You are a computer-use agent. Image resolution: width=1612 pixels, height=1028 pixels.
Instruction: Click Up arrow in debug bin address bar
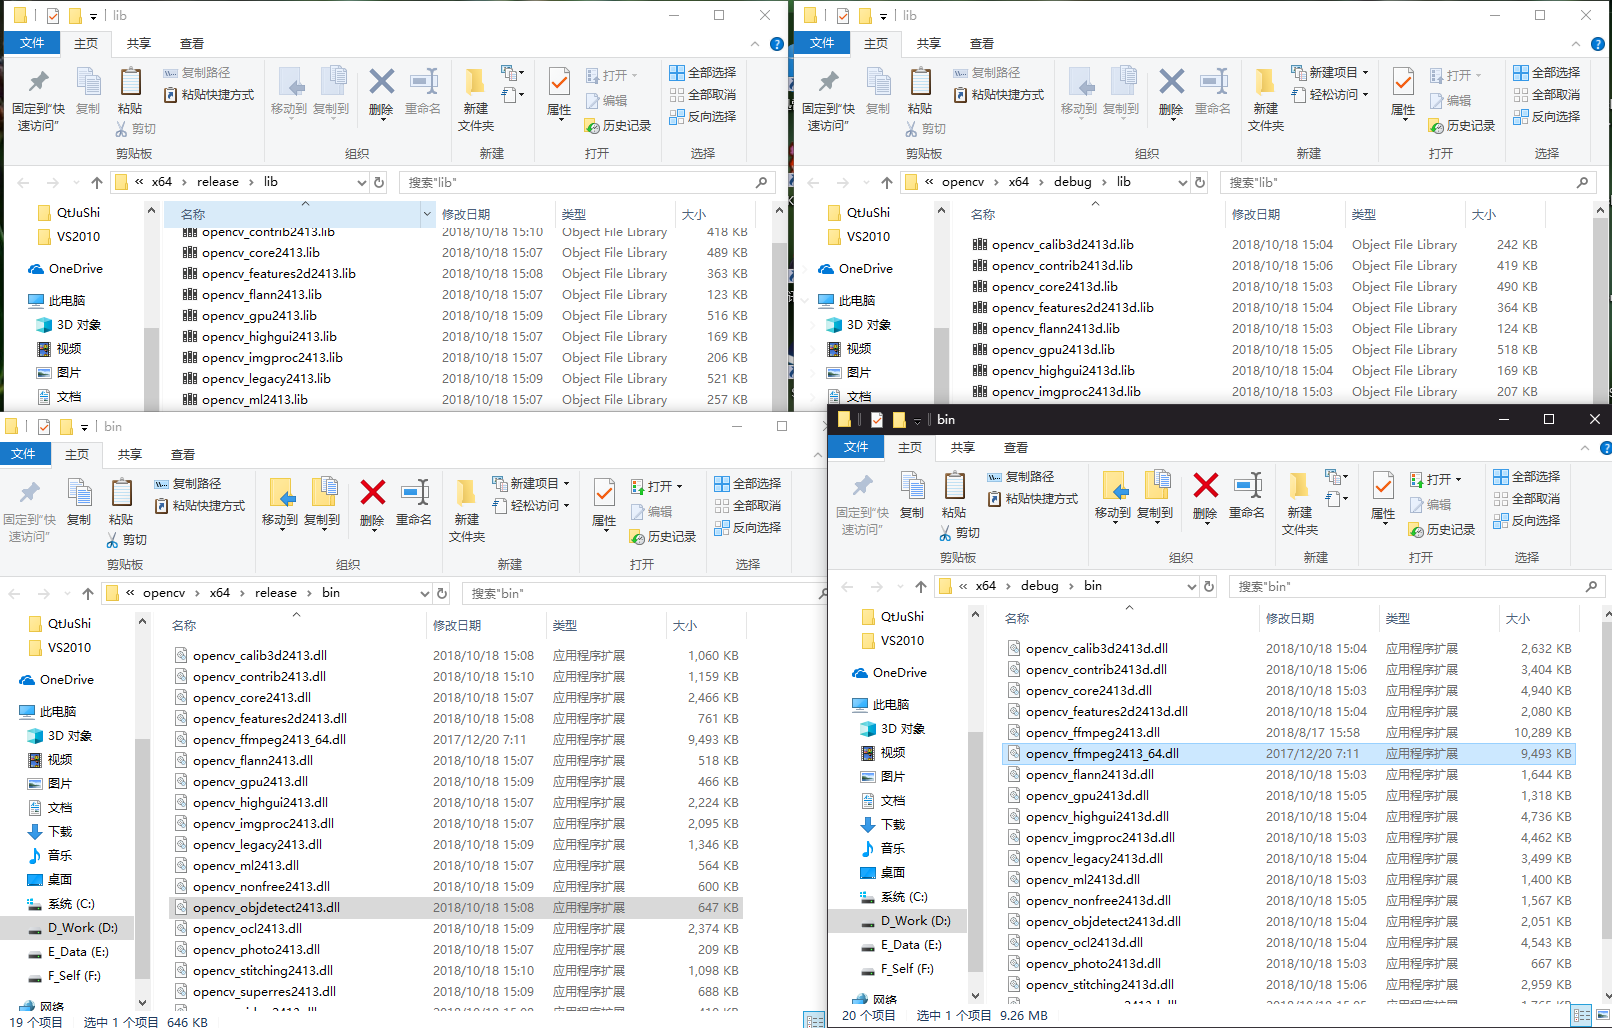[x=921, y=587]
